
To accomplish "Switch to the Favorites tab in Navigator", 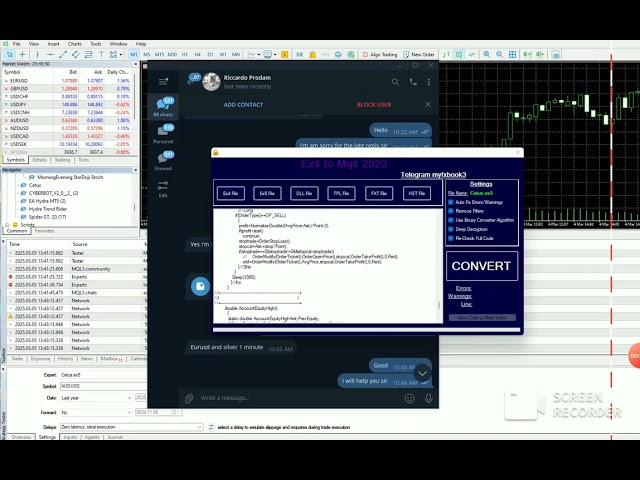I will click(44, 231).
